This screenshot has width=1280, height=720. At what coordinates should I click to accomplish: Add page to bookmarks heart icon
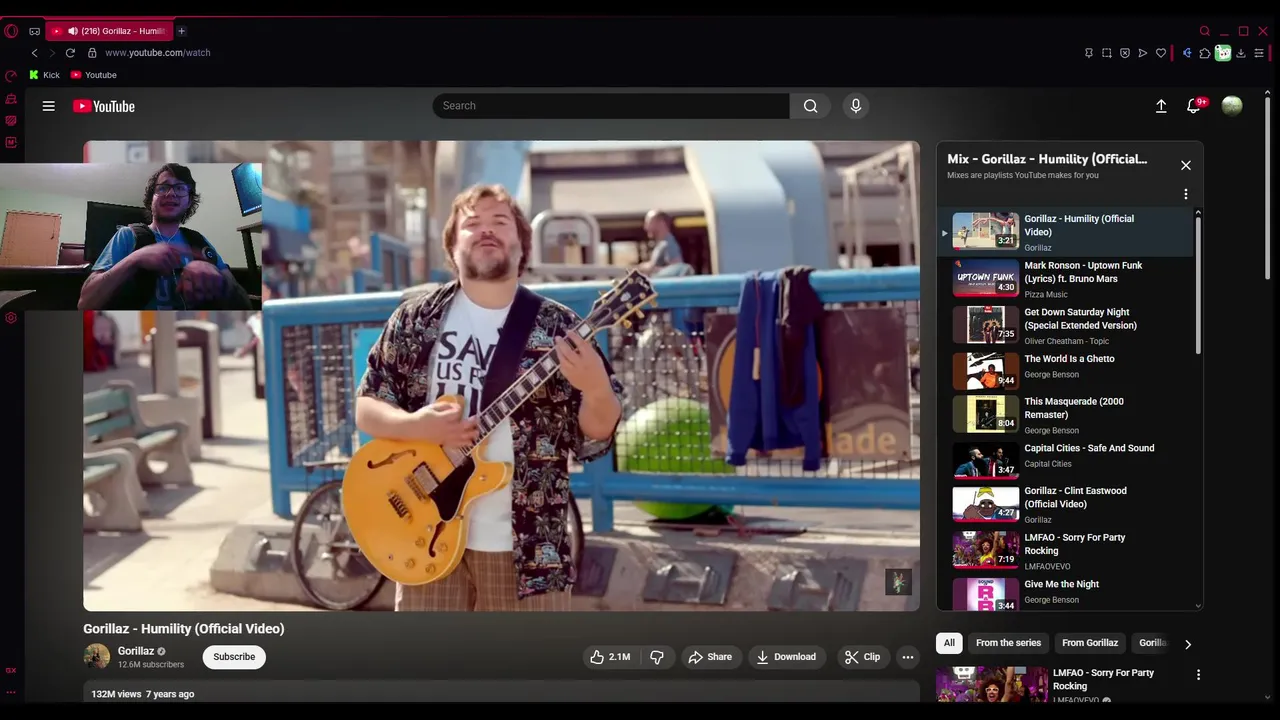point(1161,53)
